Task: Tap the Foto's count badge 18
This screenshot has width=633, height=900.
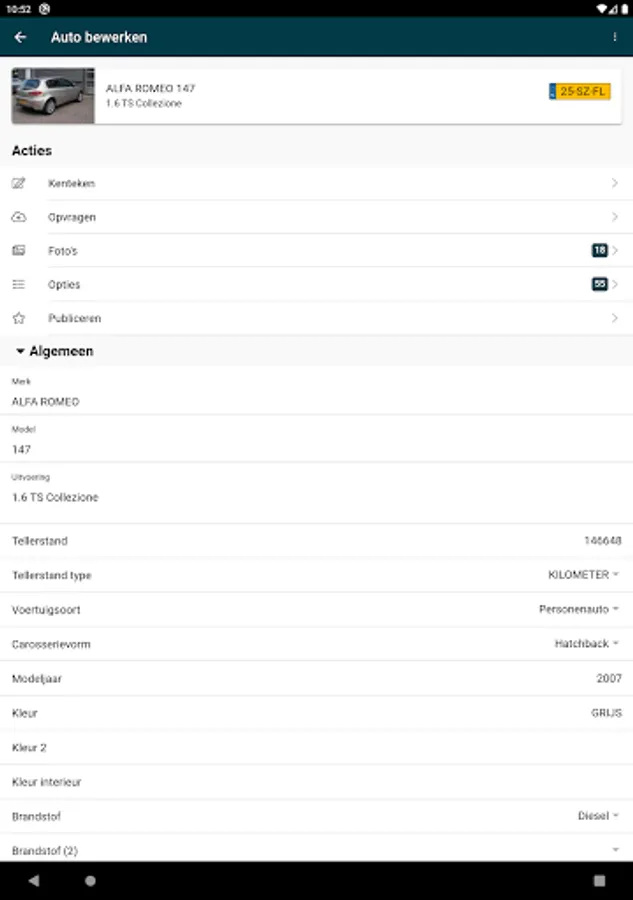Action: click(x=599, y=251)
